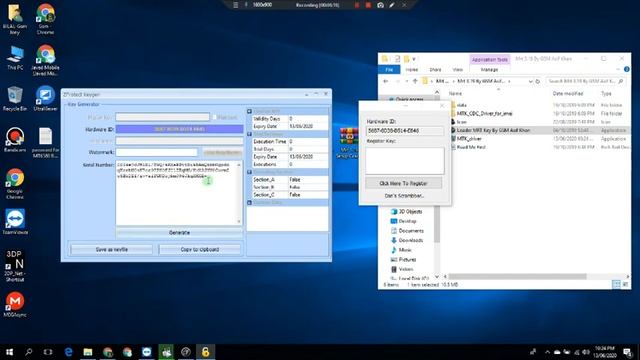Toggle the checkbox next to Master Key field
This screenshot has width=640, height=360.
214,117
